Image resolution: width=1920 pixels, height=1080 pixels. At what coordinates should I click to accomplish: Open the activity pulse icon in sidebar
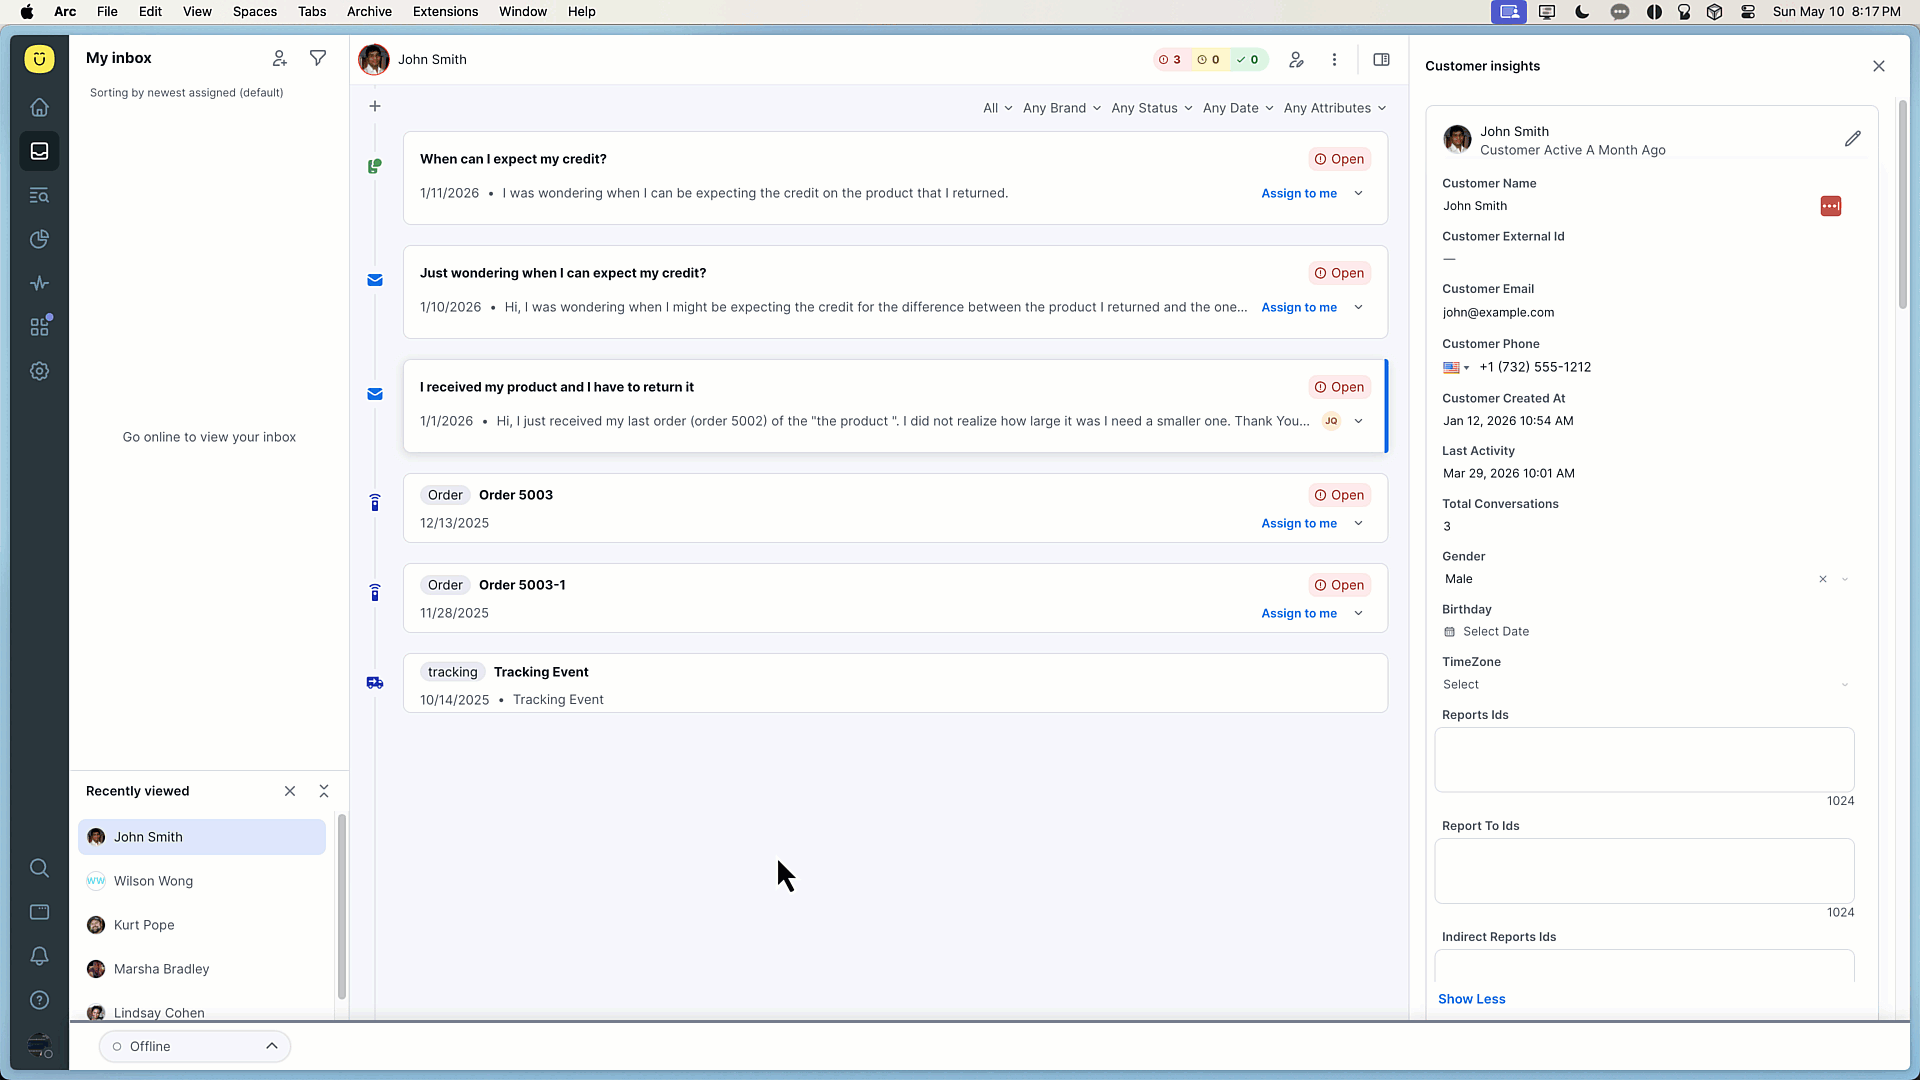point(39,283)
